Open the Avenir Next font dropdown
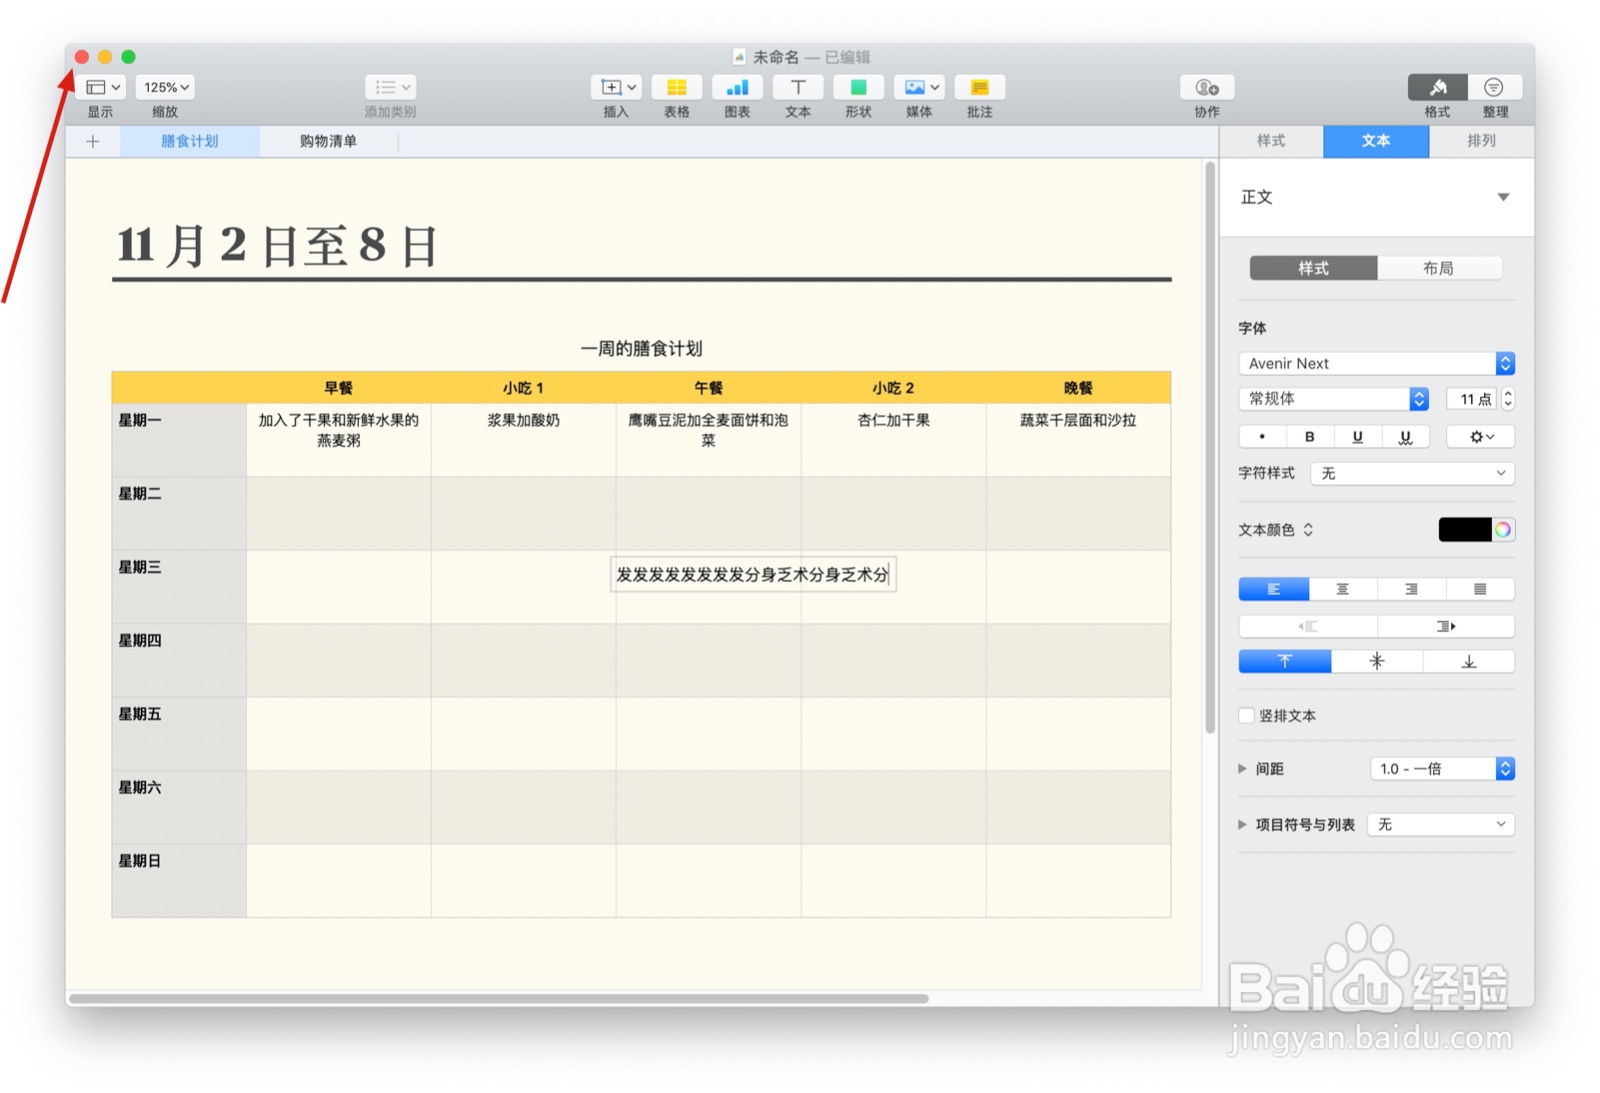 (x=1375, y=363)
